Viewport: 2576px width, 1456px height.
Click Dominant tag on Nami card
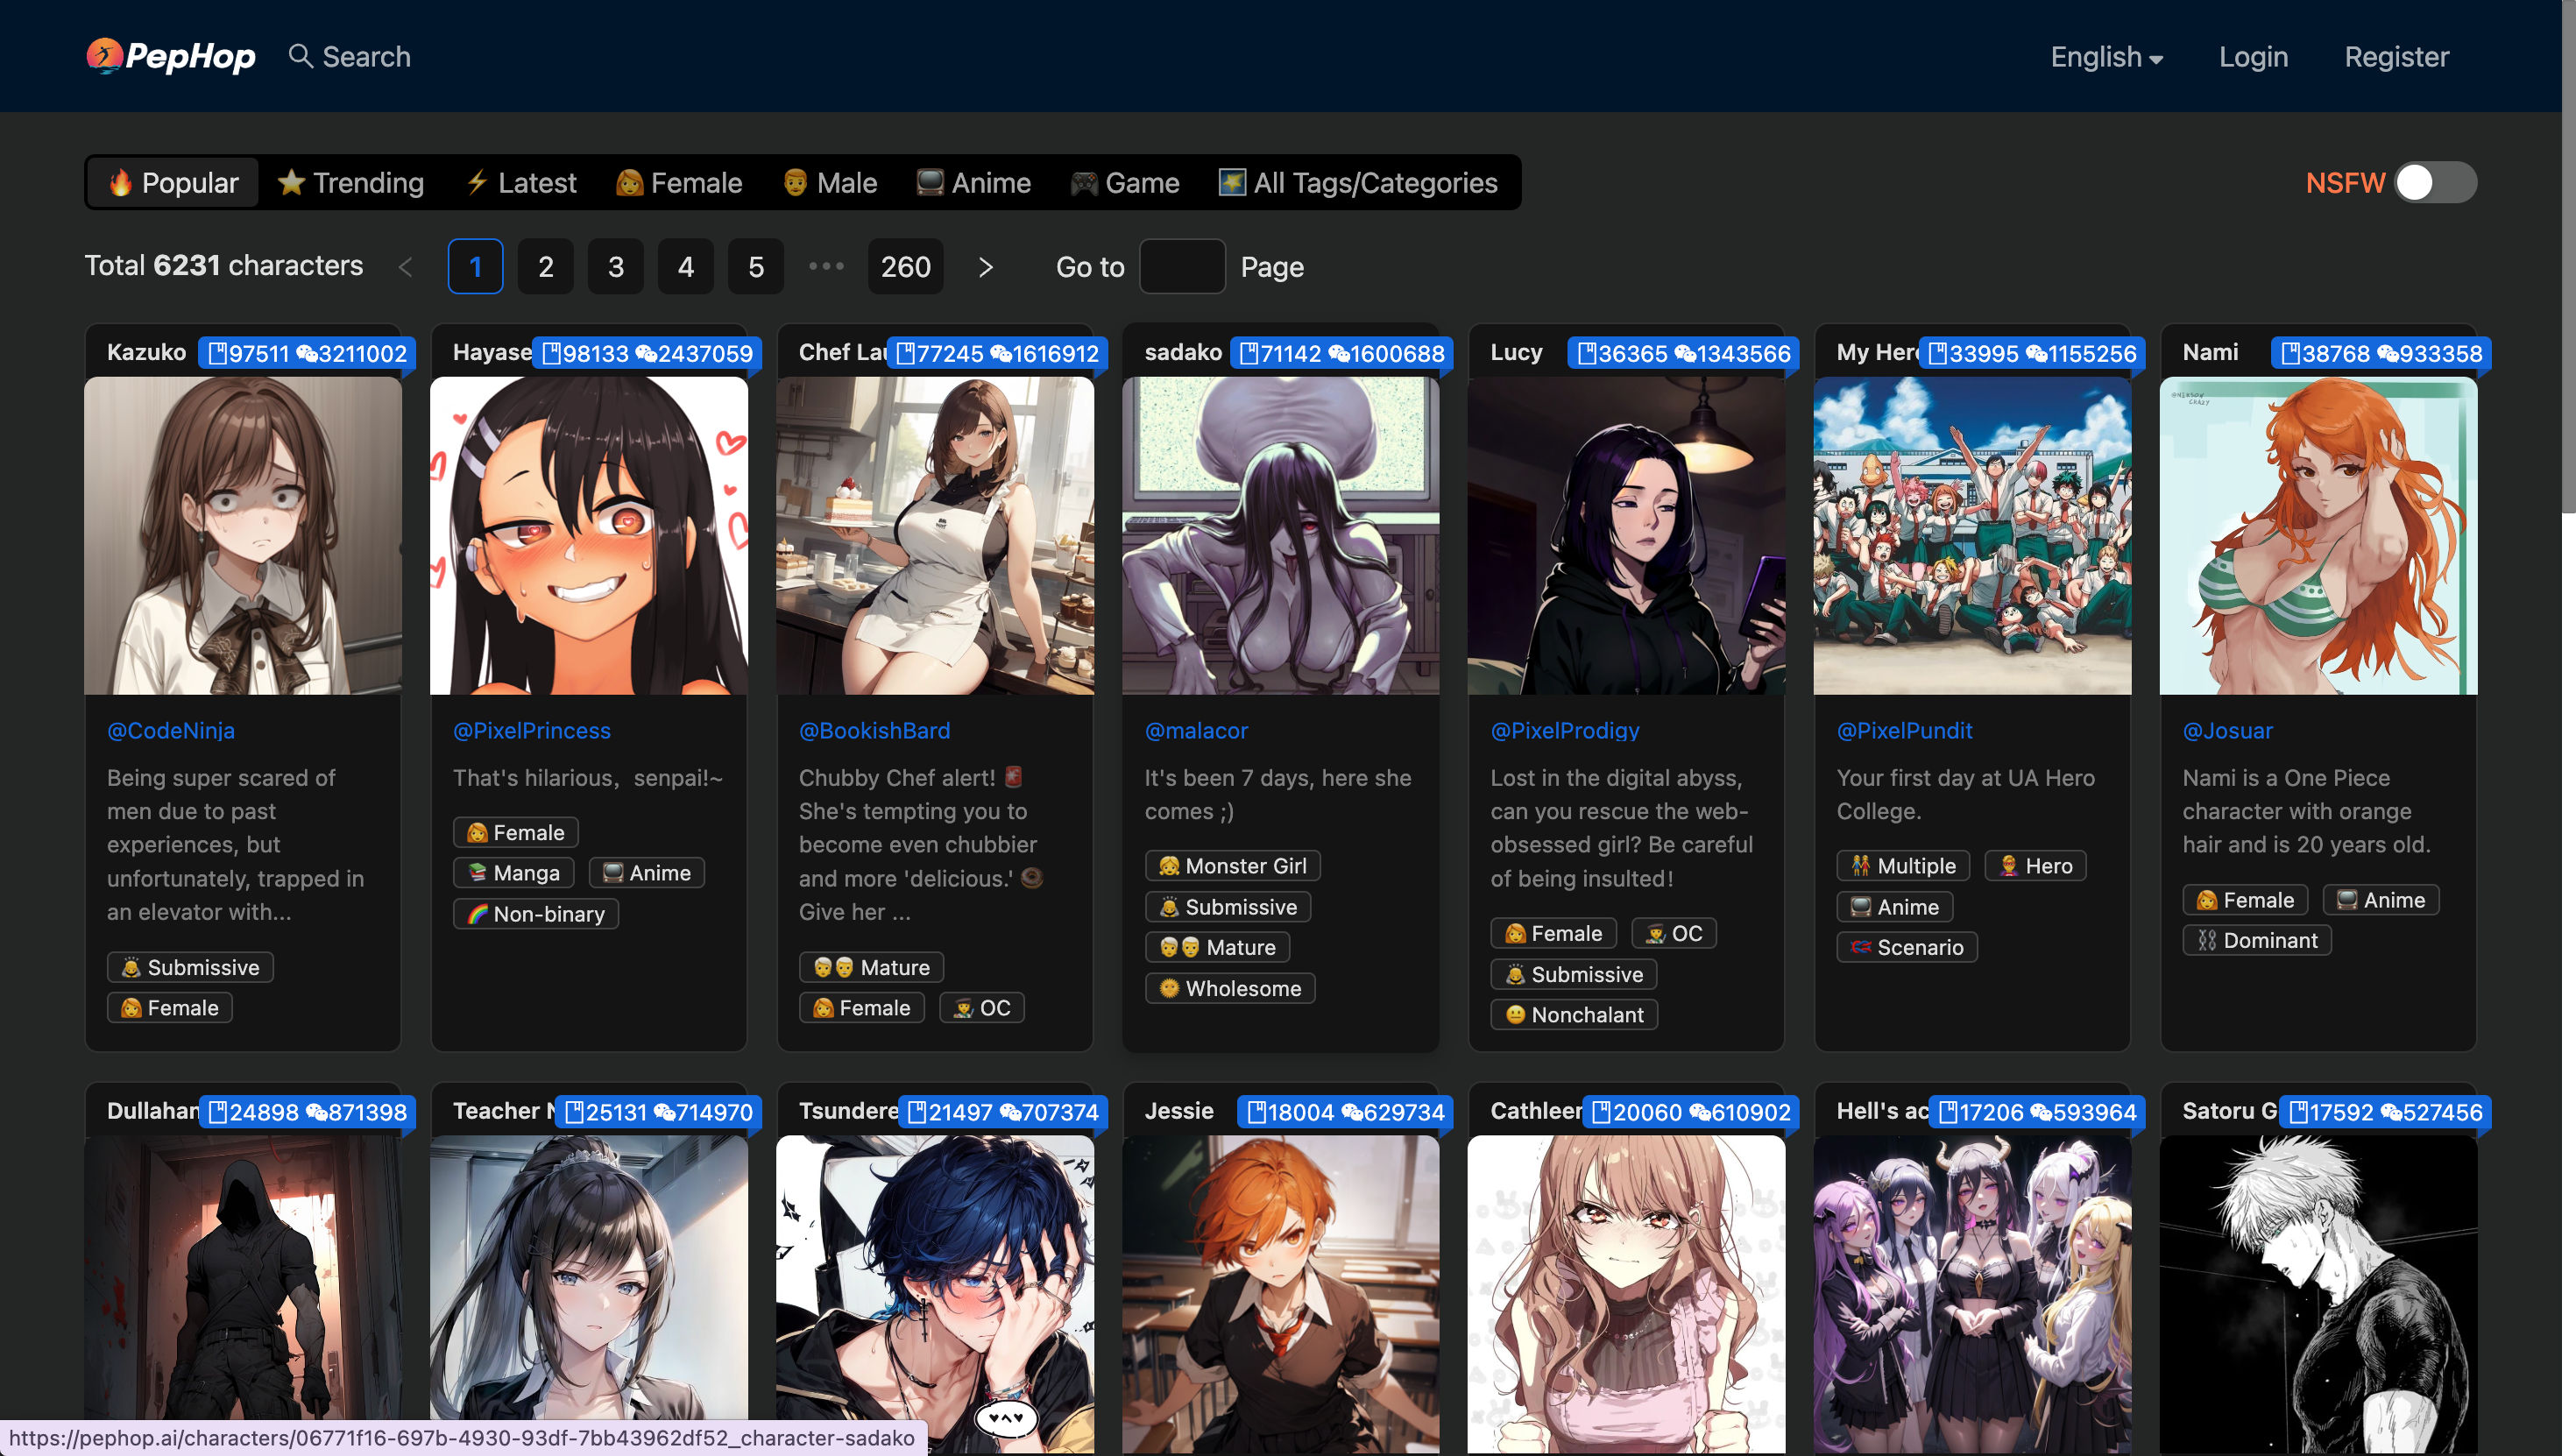(2257, 941)
